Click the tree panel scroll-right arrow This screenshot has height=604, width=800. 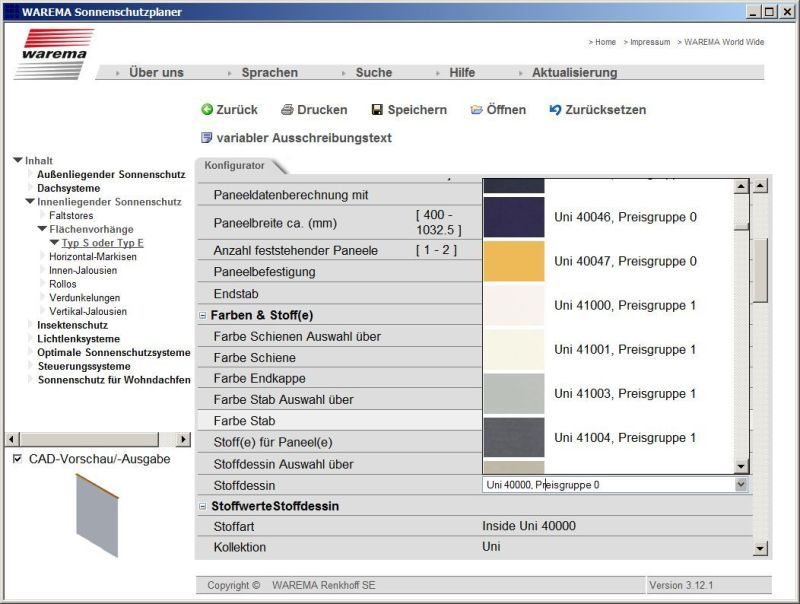183,439
